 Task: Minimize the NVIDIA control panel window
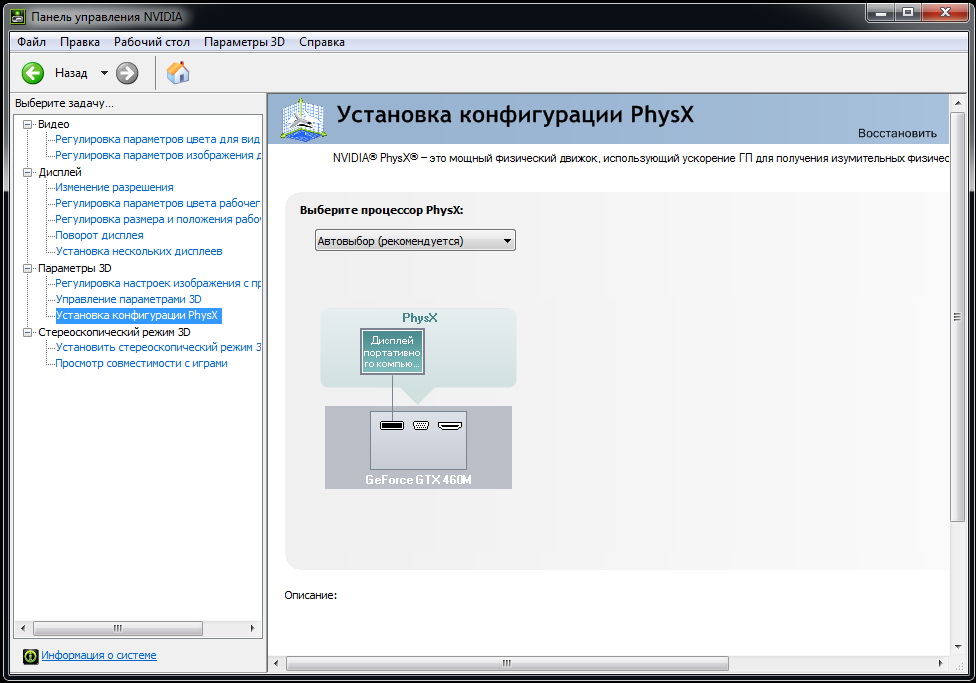click(x=880, y=12)
